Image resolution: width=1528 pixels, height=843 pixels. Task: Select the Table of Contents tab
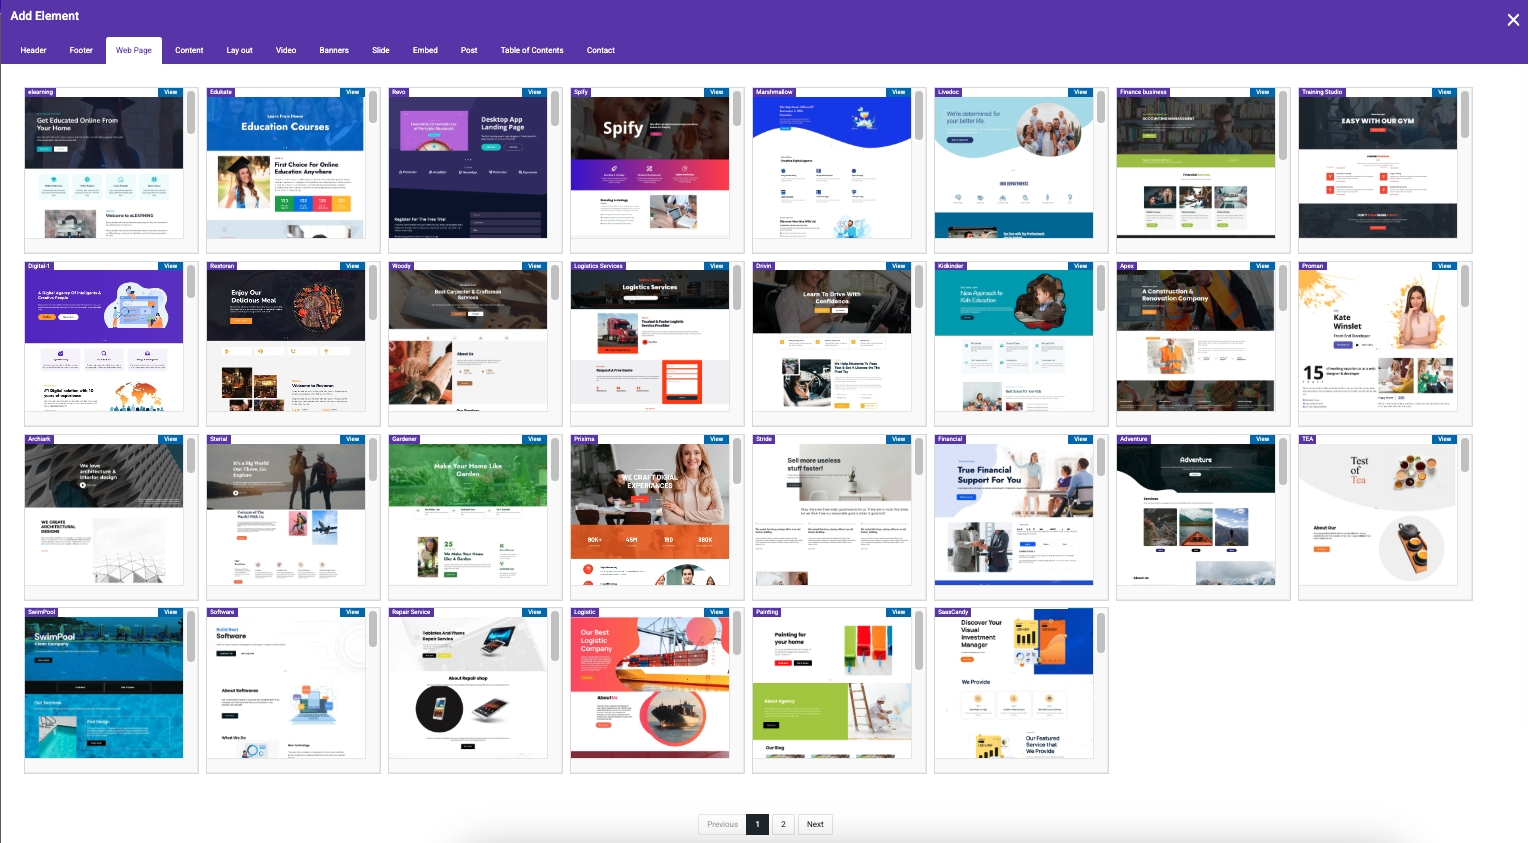531,50
